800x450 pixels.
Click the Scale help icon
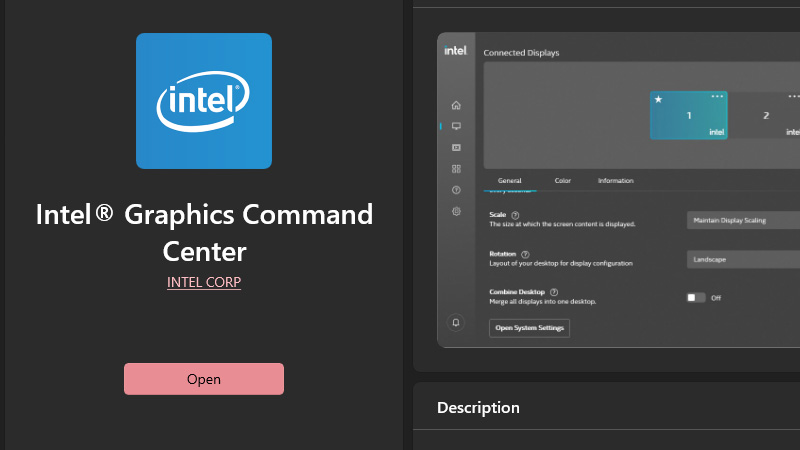(x=515, y=215)
